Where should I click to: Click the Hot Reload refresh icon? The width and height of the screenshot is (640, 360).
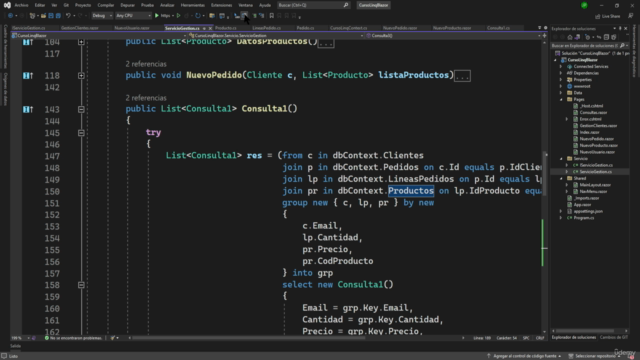pyautogui.click(x=198, y=16)
